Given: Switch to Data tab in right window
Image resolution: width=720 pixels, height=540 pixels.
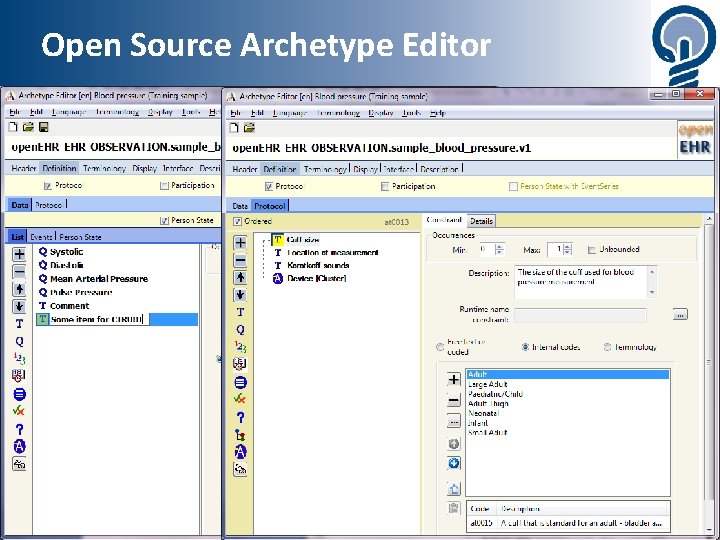Looking at the screenshot, I should (240, 206).
